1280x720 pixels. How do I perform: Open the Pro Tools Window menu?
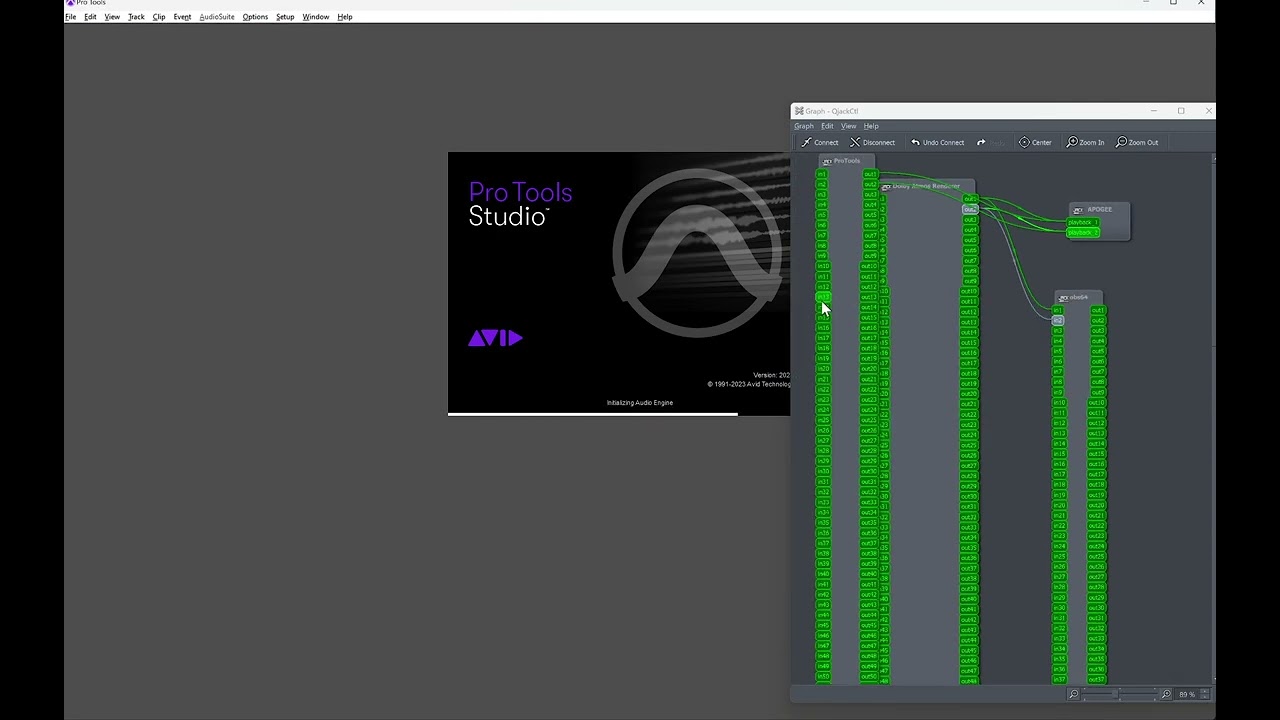pyautogui.click(x=316, y=17)
